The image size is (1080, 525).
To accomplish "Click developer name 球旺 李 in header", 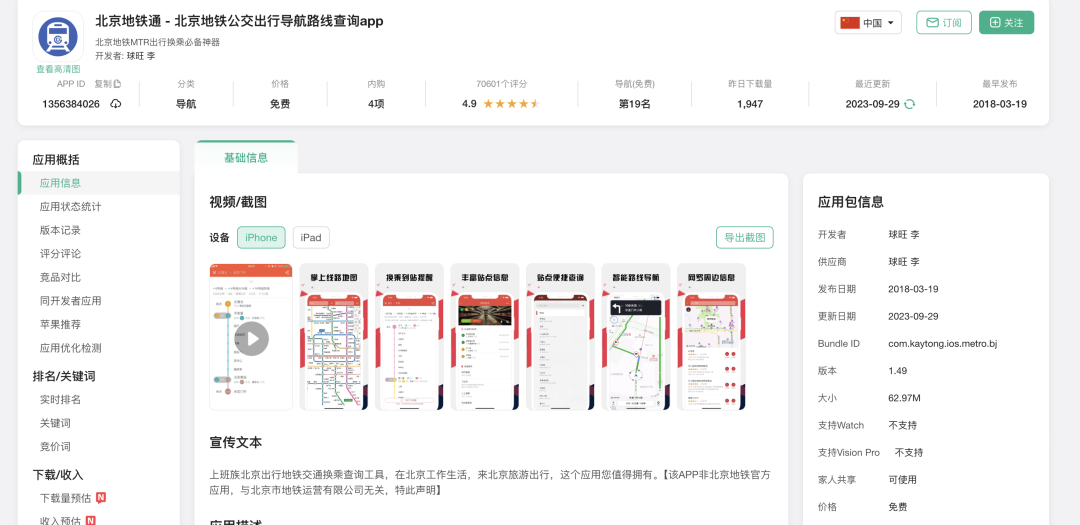I will click(141, 56).
